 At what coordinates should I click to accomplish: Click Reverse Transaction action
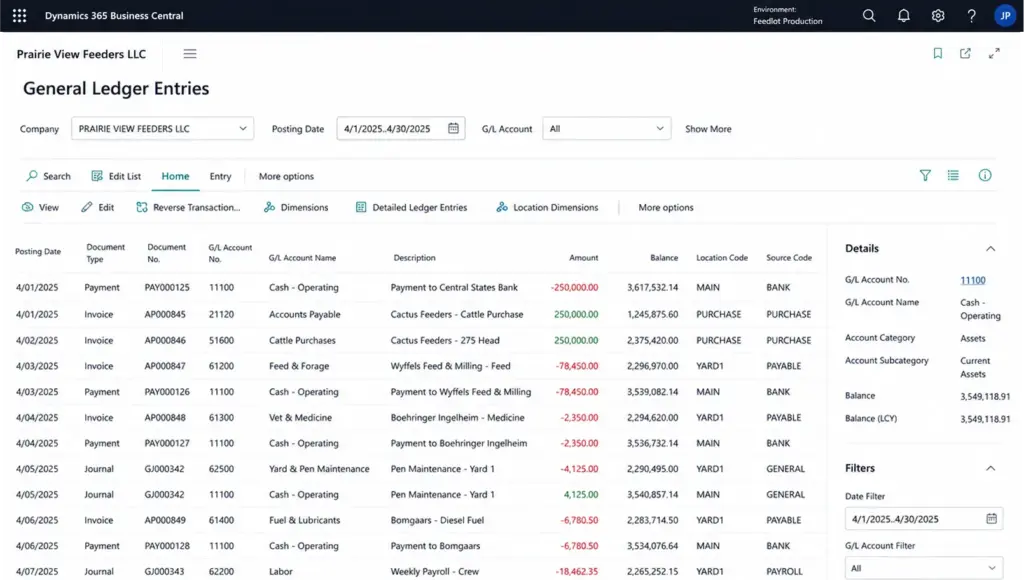click(x=188, y=207)
